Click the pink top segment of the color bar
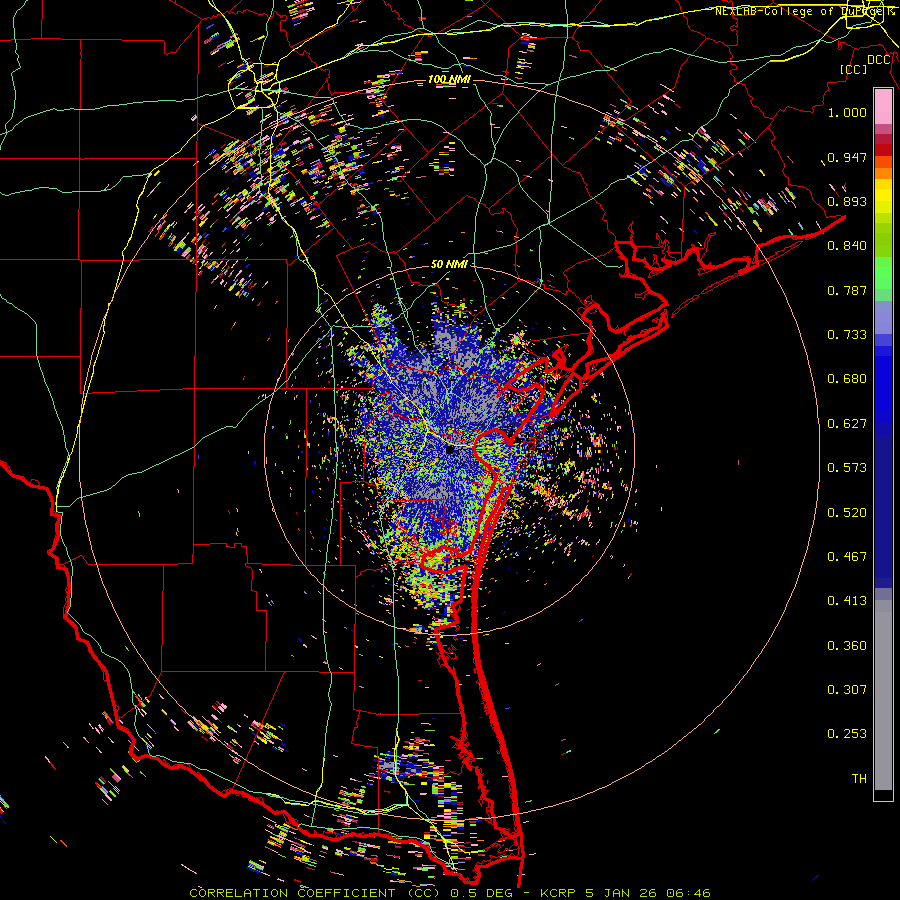Viewport: 900px width, 900px height. coord(883,106)
